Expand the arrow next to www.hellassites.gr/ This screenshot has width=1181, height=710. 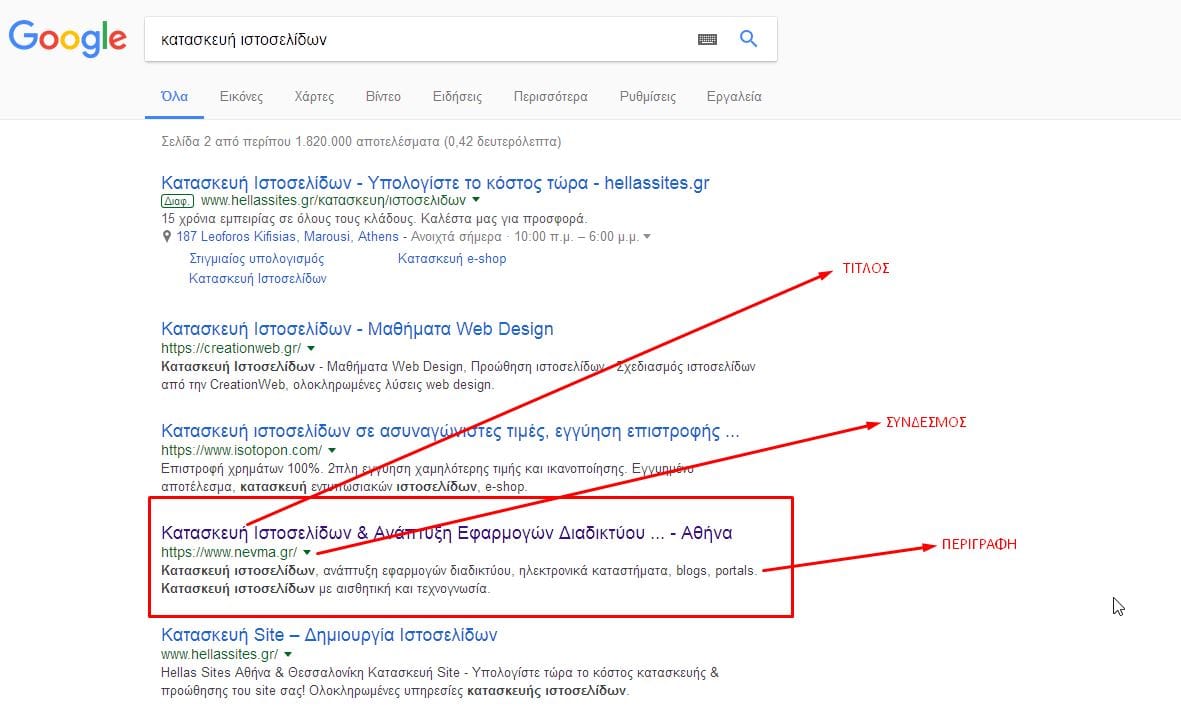point(288,654)
